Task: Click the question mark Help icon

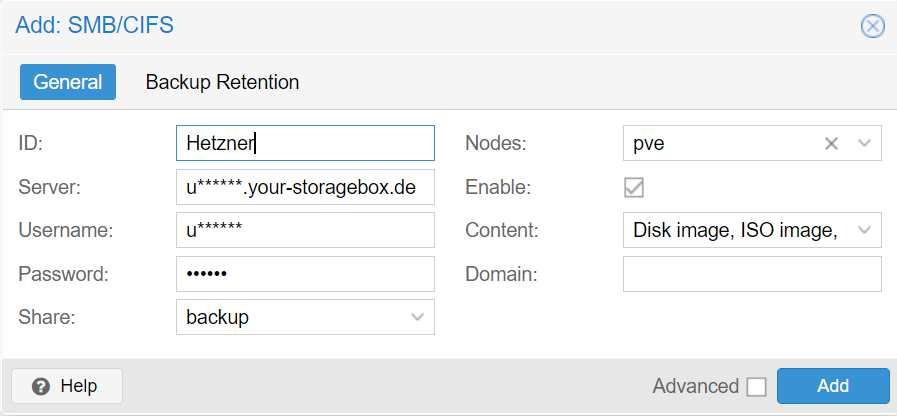Action: [41, 386]
